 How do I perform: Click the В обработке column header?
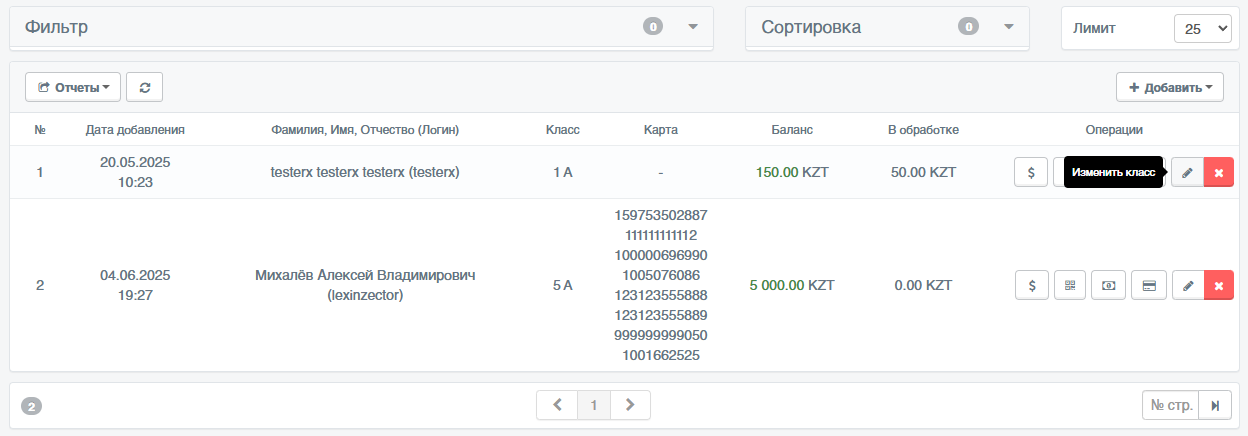pyautogui.click(x=923, y=130)
